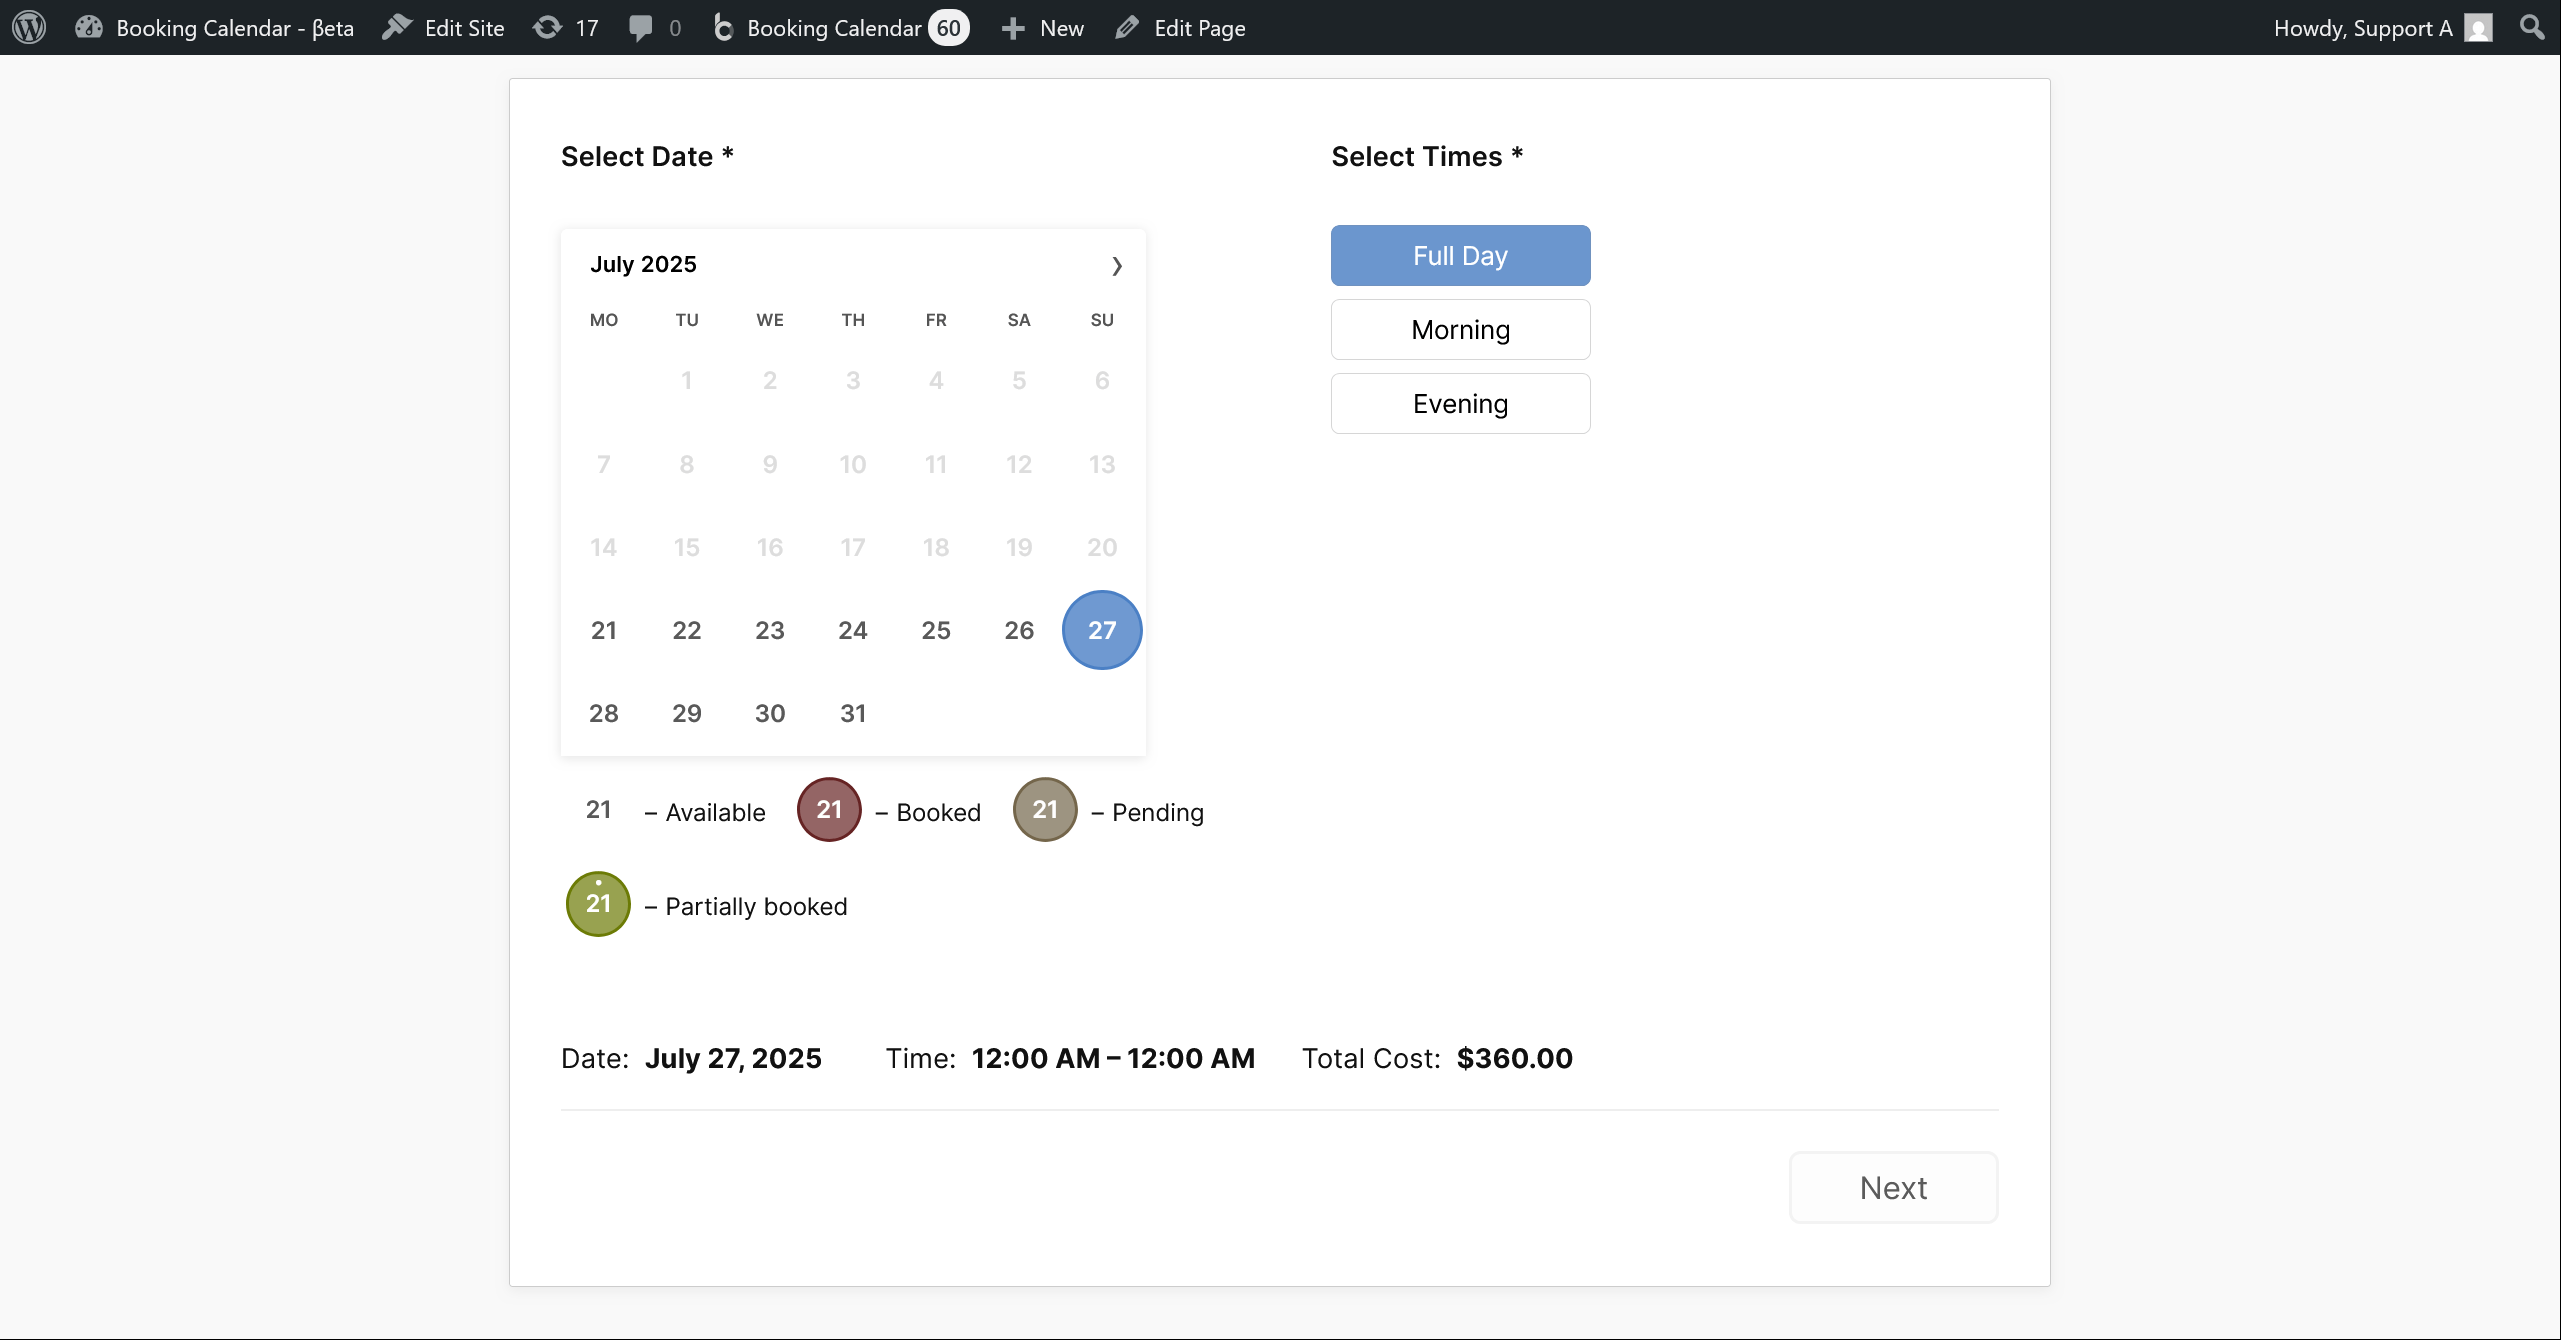
Task: Select July 29 in the calendar
Action: tap(686, 713)
